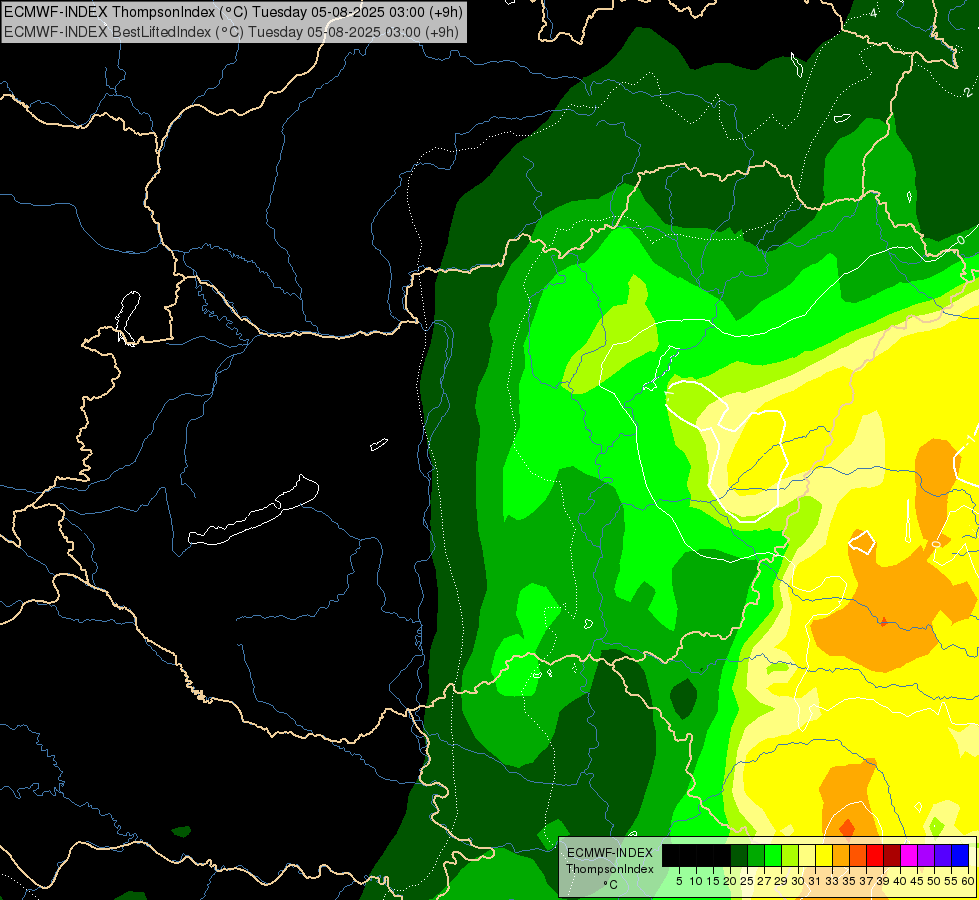The image size is (979, 900).
Task: Click the legend tick value 30
Action: click(x=798, y=881)
